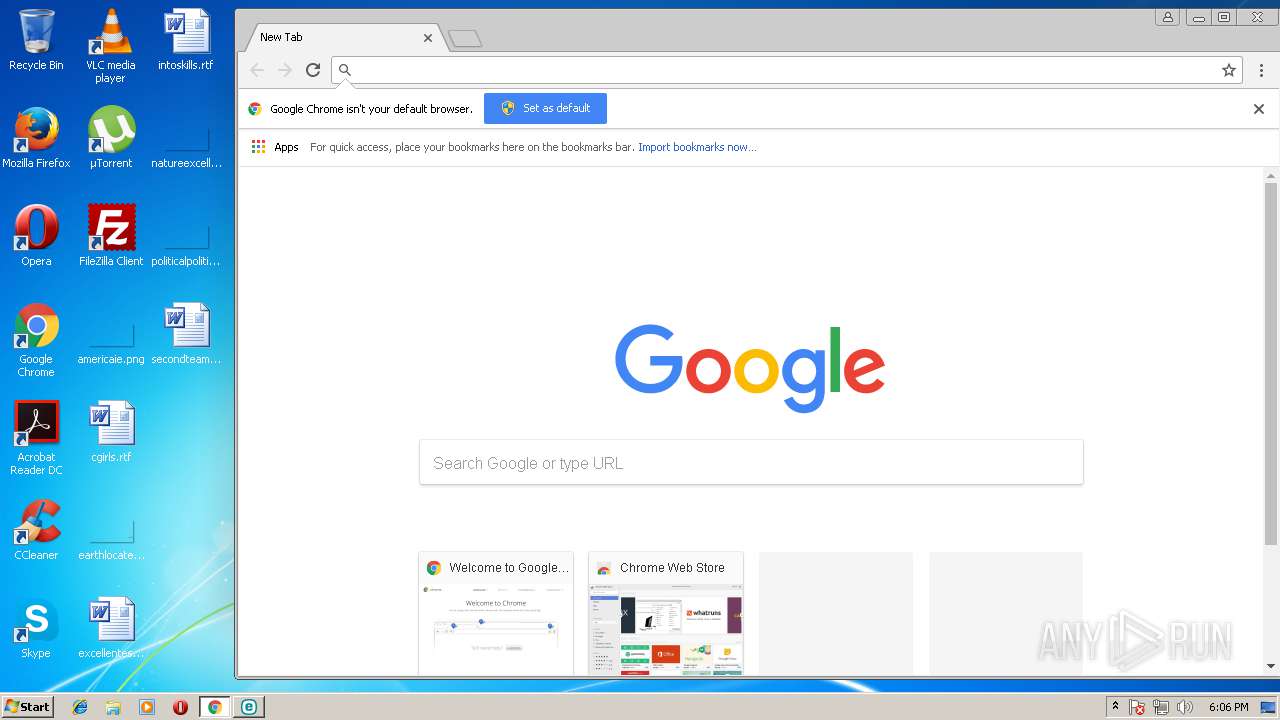Reload the current page

pyautogui.click(x=313, y=70)
